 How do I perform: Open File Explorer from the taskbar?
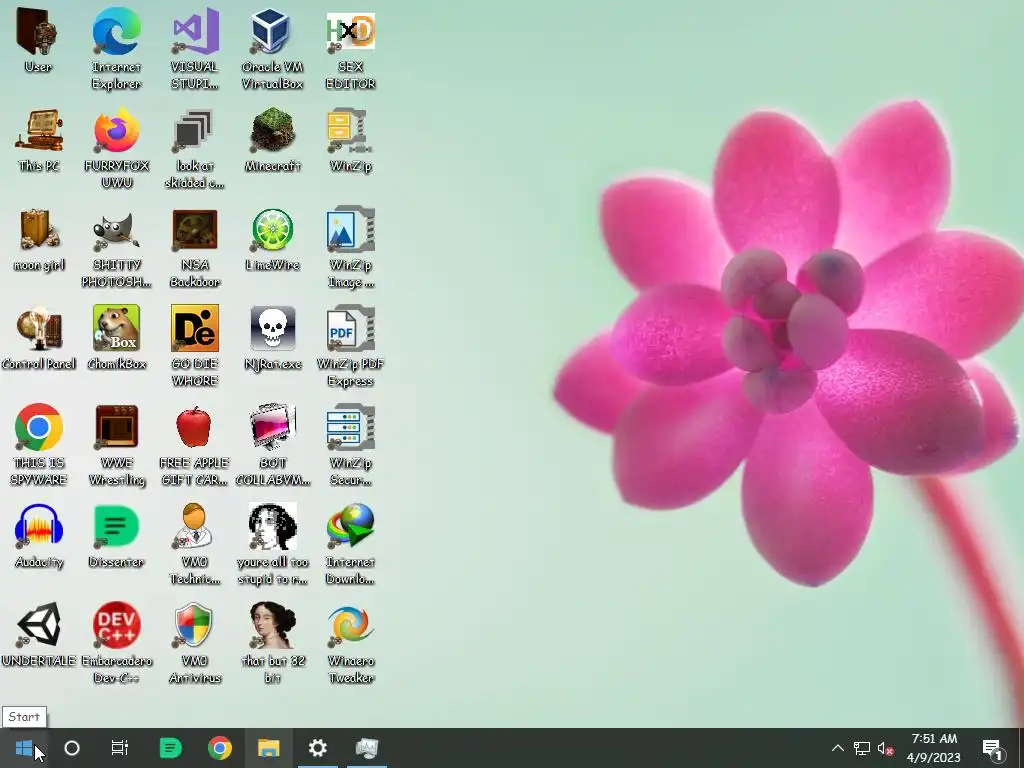268,748
